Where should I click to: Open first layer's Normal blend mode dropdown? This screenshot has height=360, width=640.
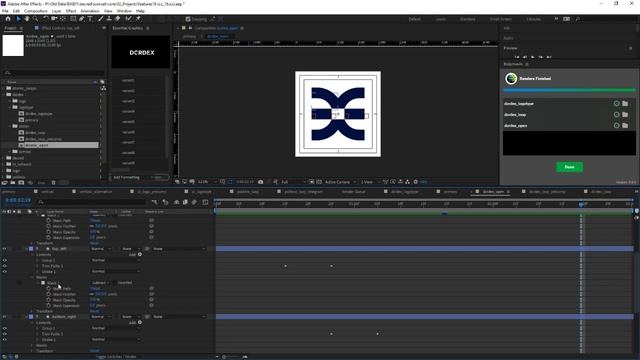coord(100,249)
